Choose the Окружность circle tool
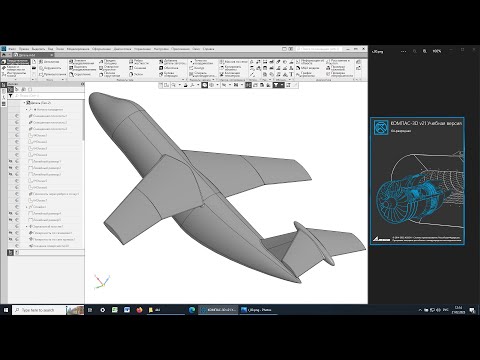The width and height of the screenshot is (480, 360). pyautogui.click(x=50, y=68)
